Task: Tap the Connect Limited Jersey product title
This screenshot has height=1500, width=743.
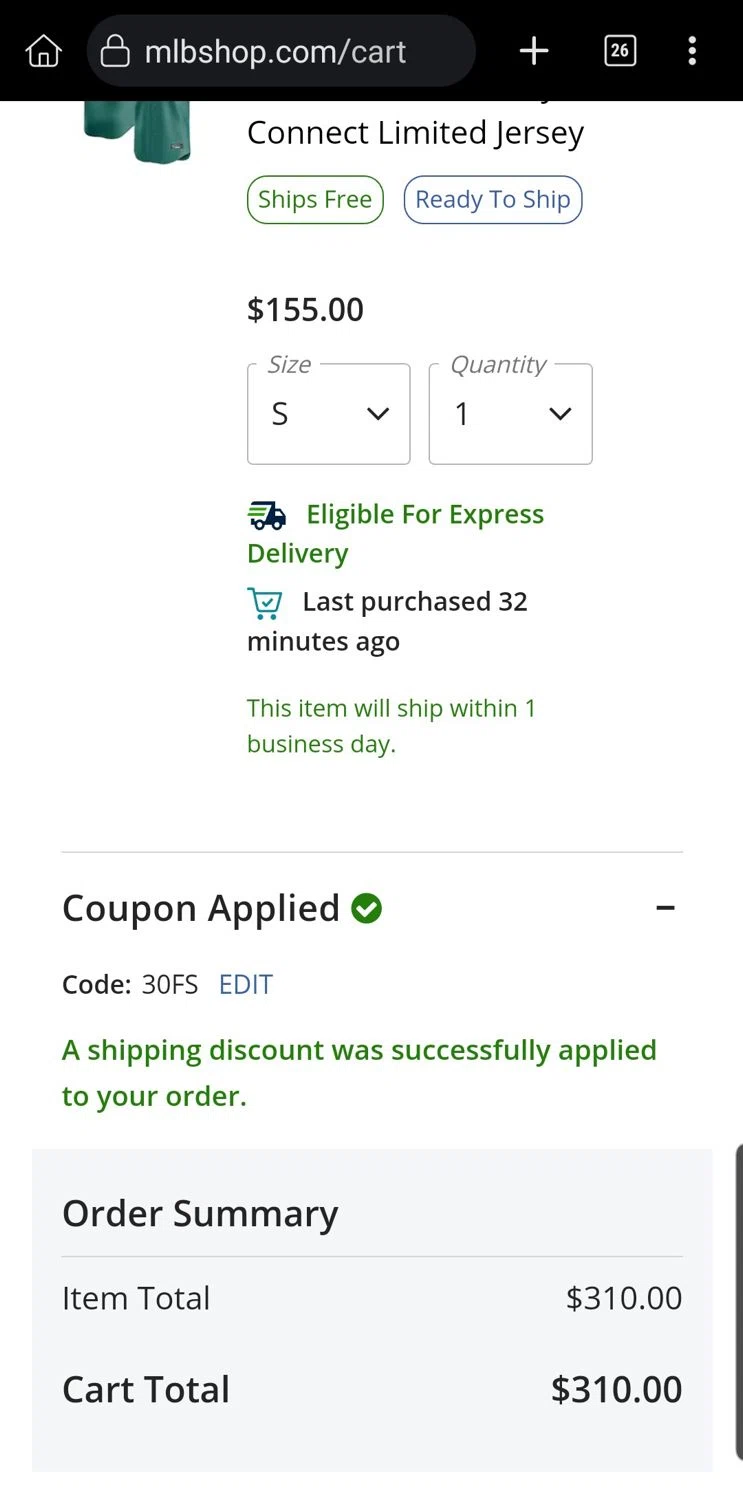Action: click(x=415, y=133)
